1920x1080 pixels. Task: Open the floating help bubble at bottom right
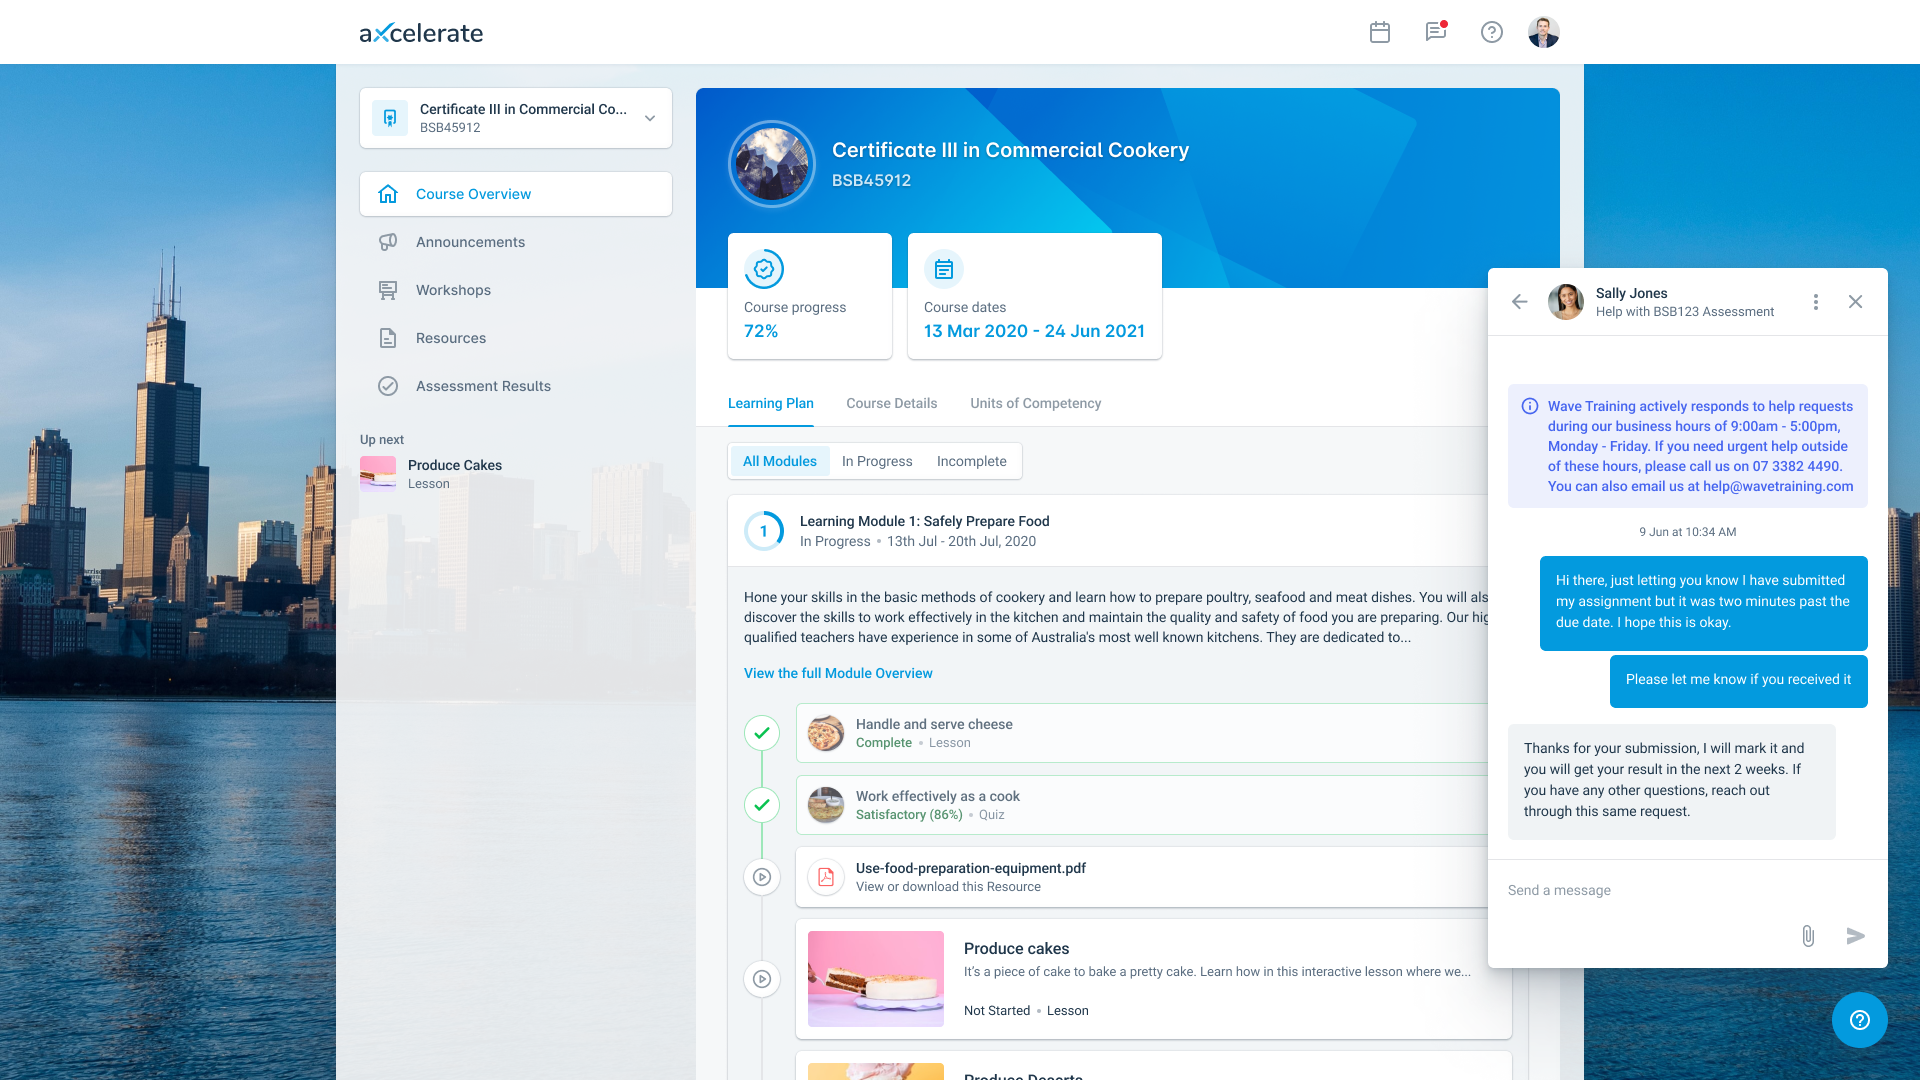tap(1859, 1020)
